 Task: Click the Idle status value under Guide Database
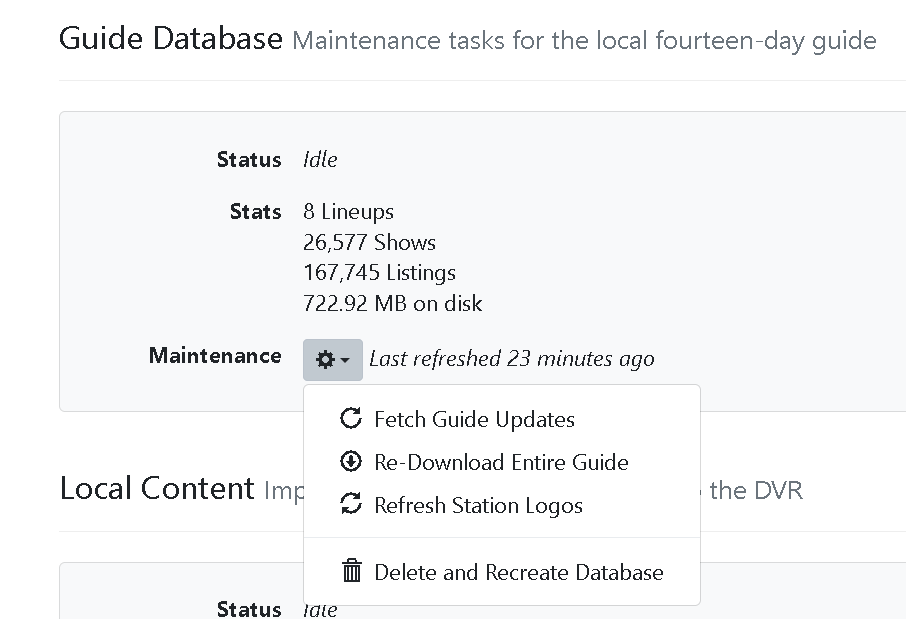[x=320, y=160]
